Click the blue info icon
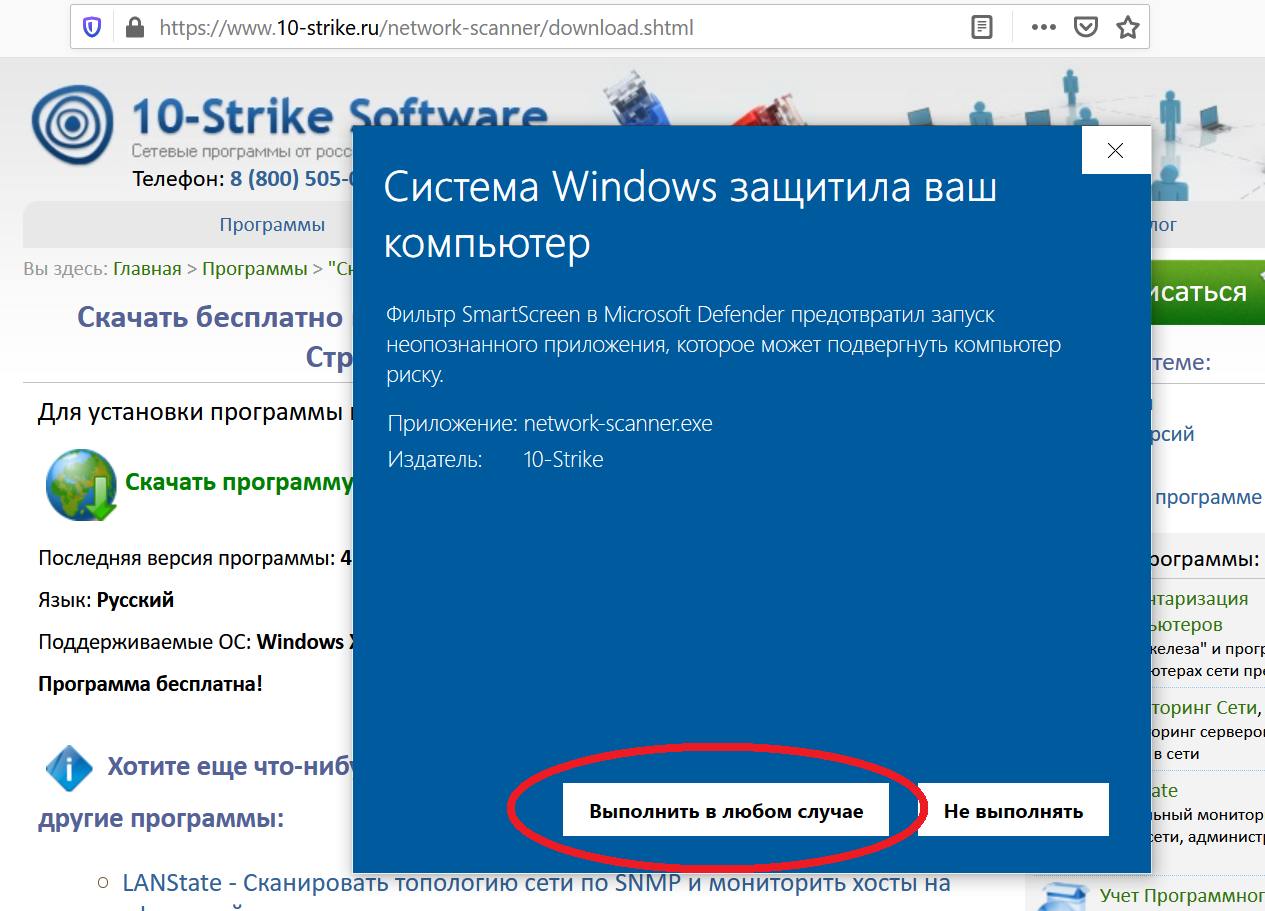1265x911 pixels. 70,768
